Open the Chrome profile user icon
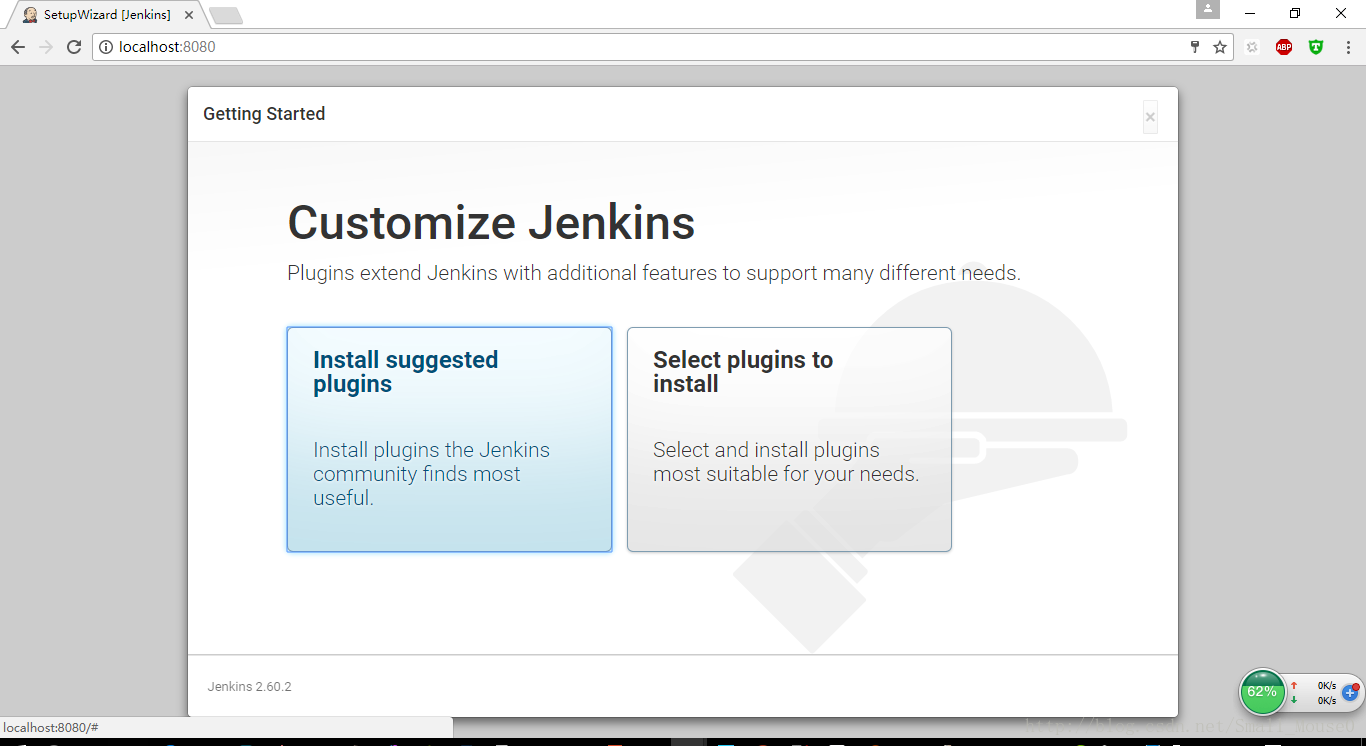1366x746 pixels. click(1208, 9)
